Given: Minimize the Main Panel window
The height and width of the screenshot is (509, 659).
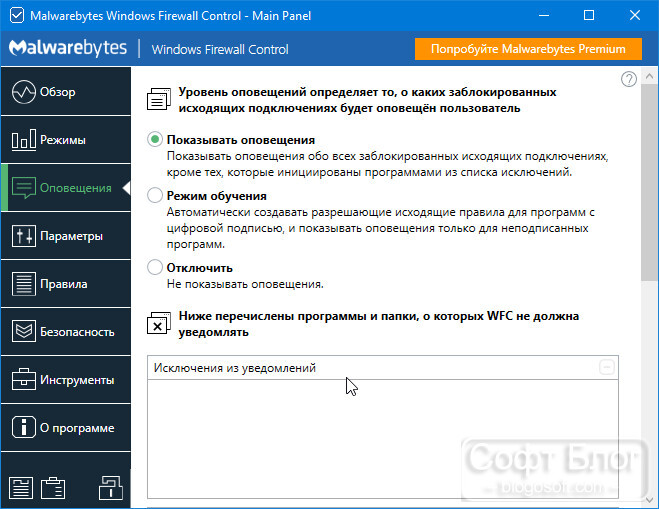Looking at the screenshot, I should tap(544, 16).
